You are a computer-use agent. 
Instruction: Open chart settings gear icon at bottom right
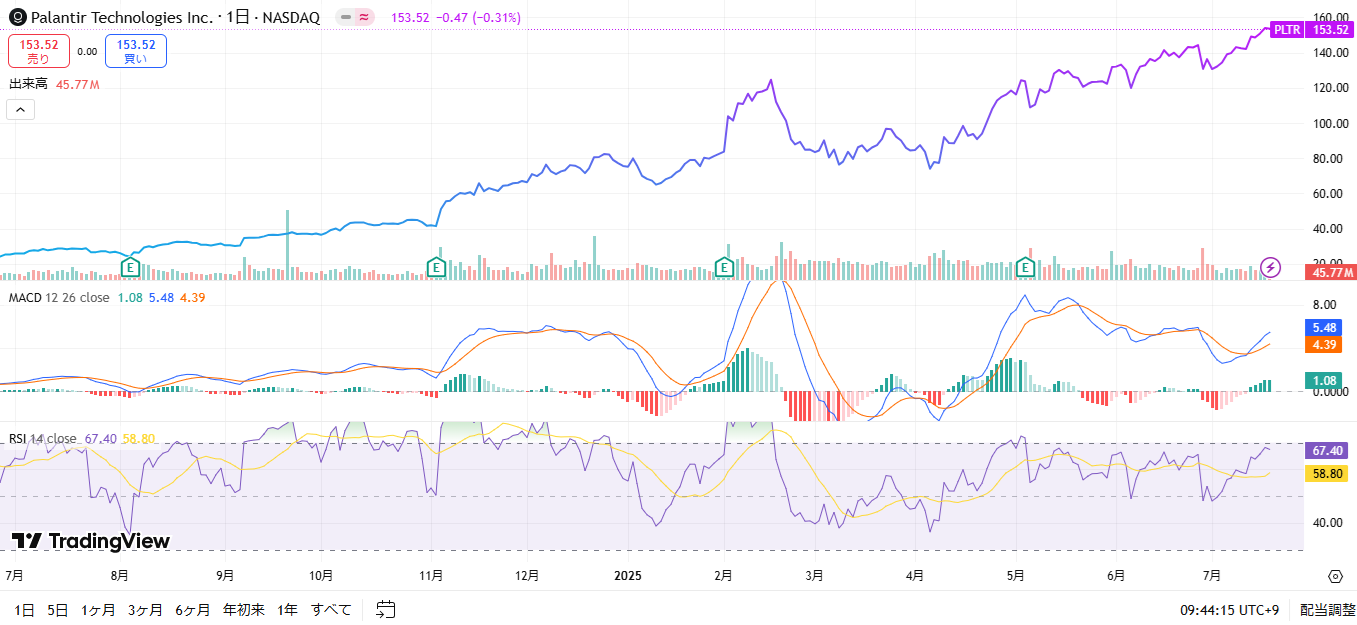[x=1335, y=576]
